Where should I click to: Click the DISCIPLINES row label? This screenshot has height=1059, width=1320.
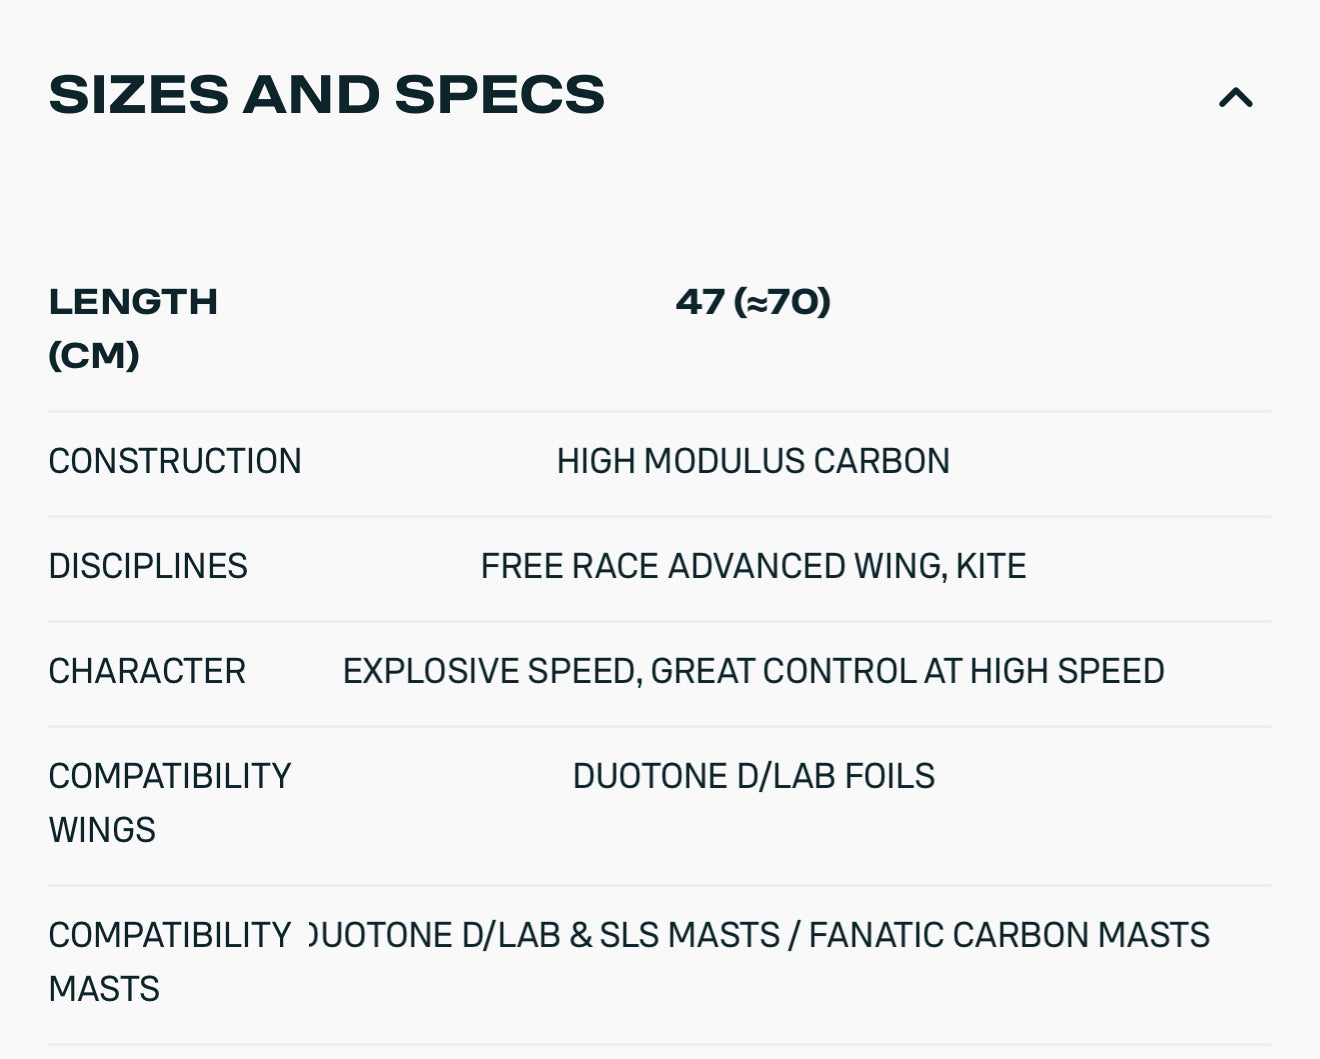[148, 566]
